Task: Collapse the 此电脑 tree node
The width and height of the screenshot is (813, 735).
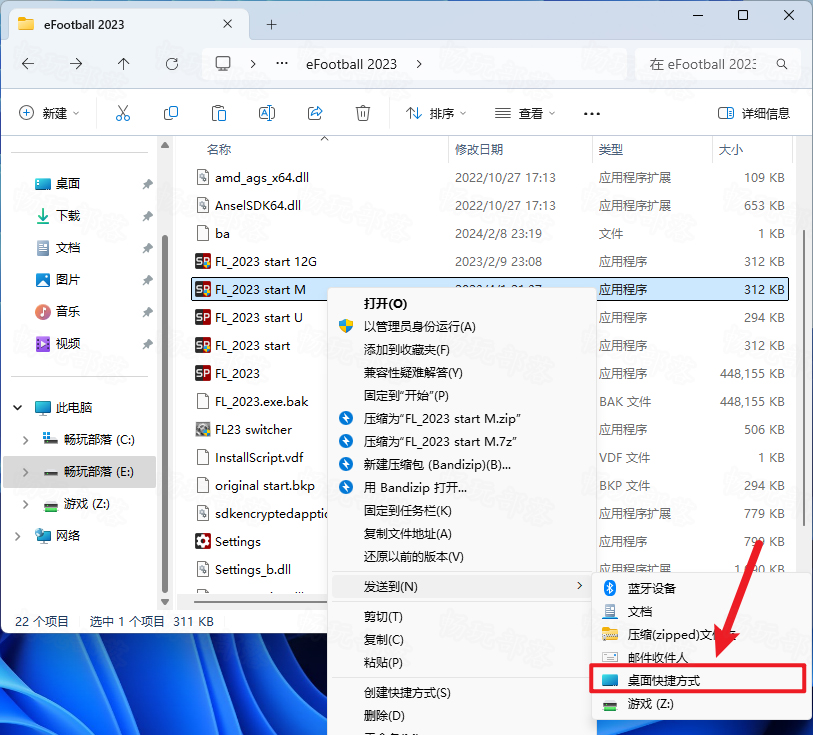Action: [18, 408]
